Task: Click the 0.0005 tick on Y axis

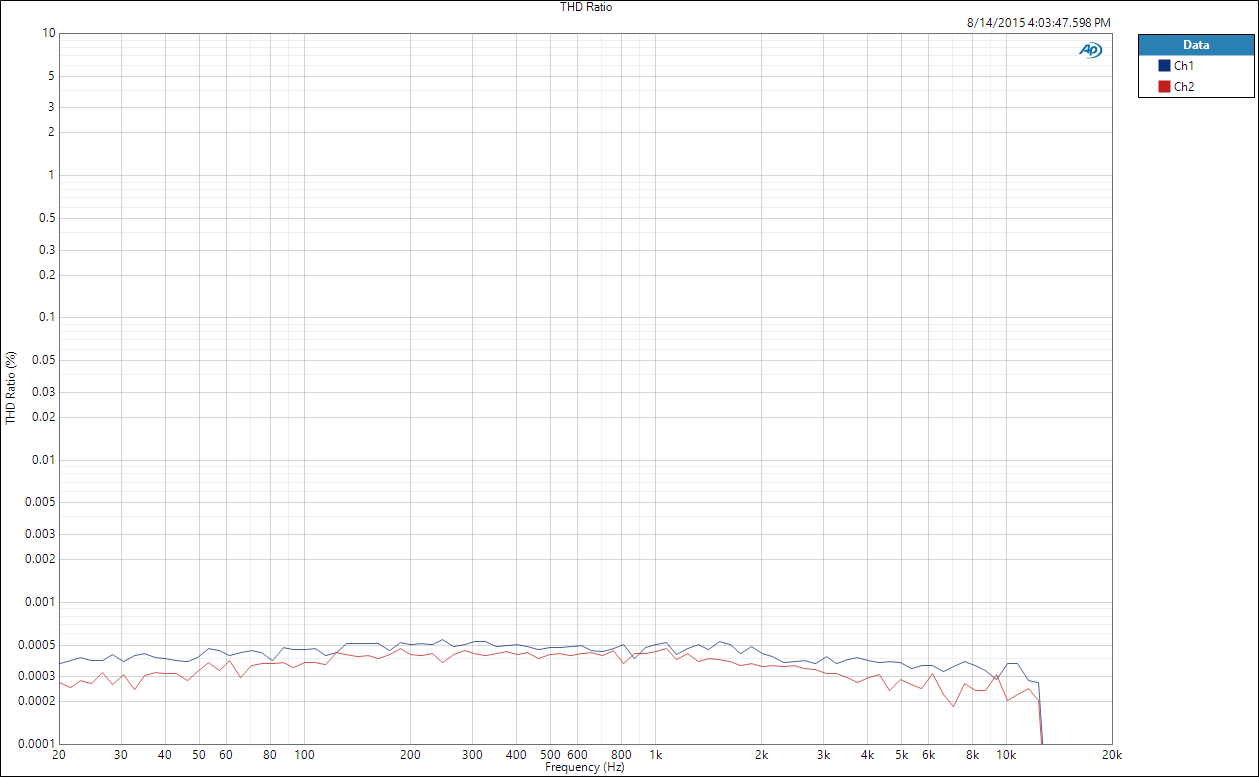Action: pyautogui.click(x=37, y=645)
